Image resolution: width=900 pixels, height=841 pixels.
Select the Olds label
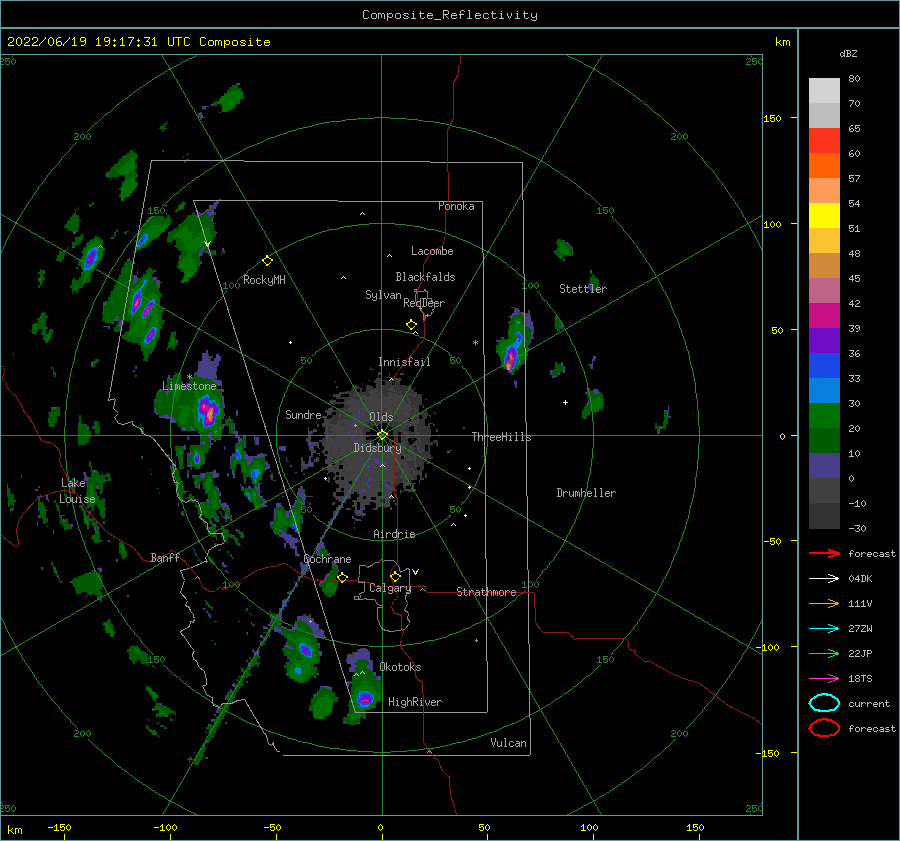[x=381, y=417]
